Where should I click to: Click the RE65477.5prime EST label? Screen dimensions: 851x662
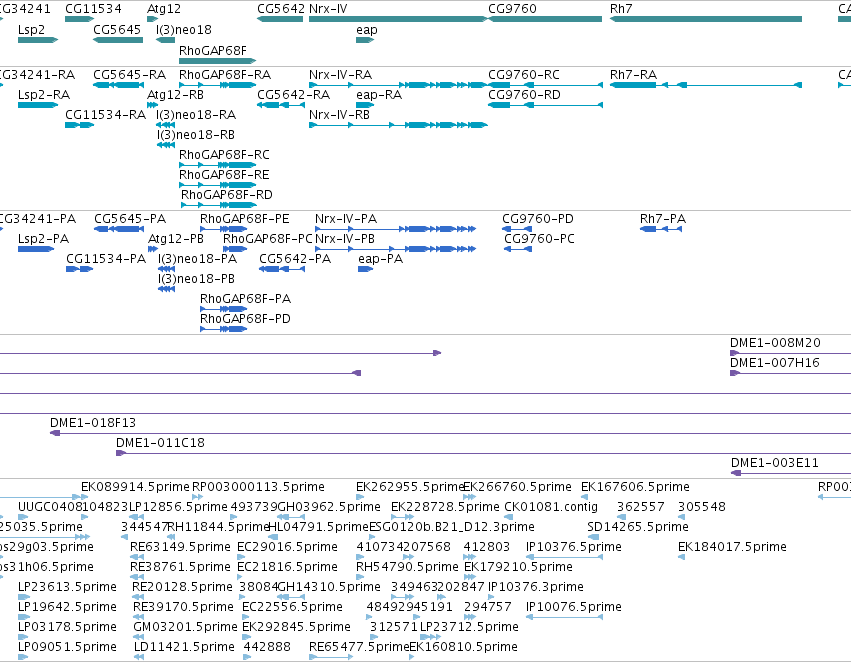(x=359, y=647)
